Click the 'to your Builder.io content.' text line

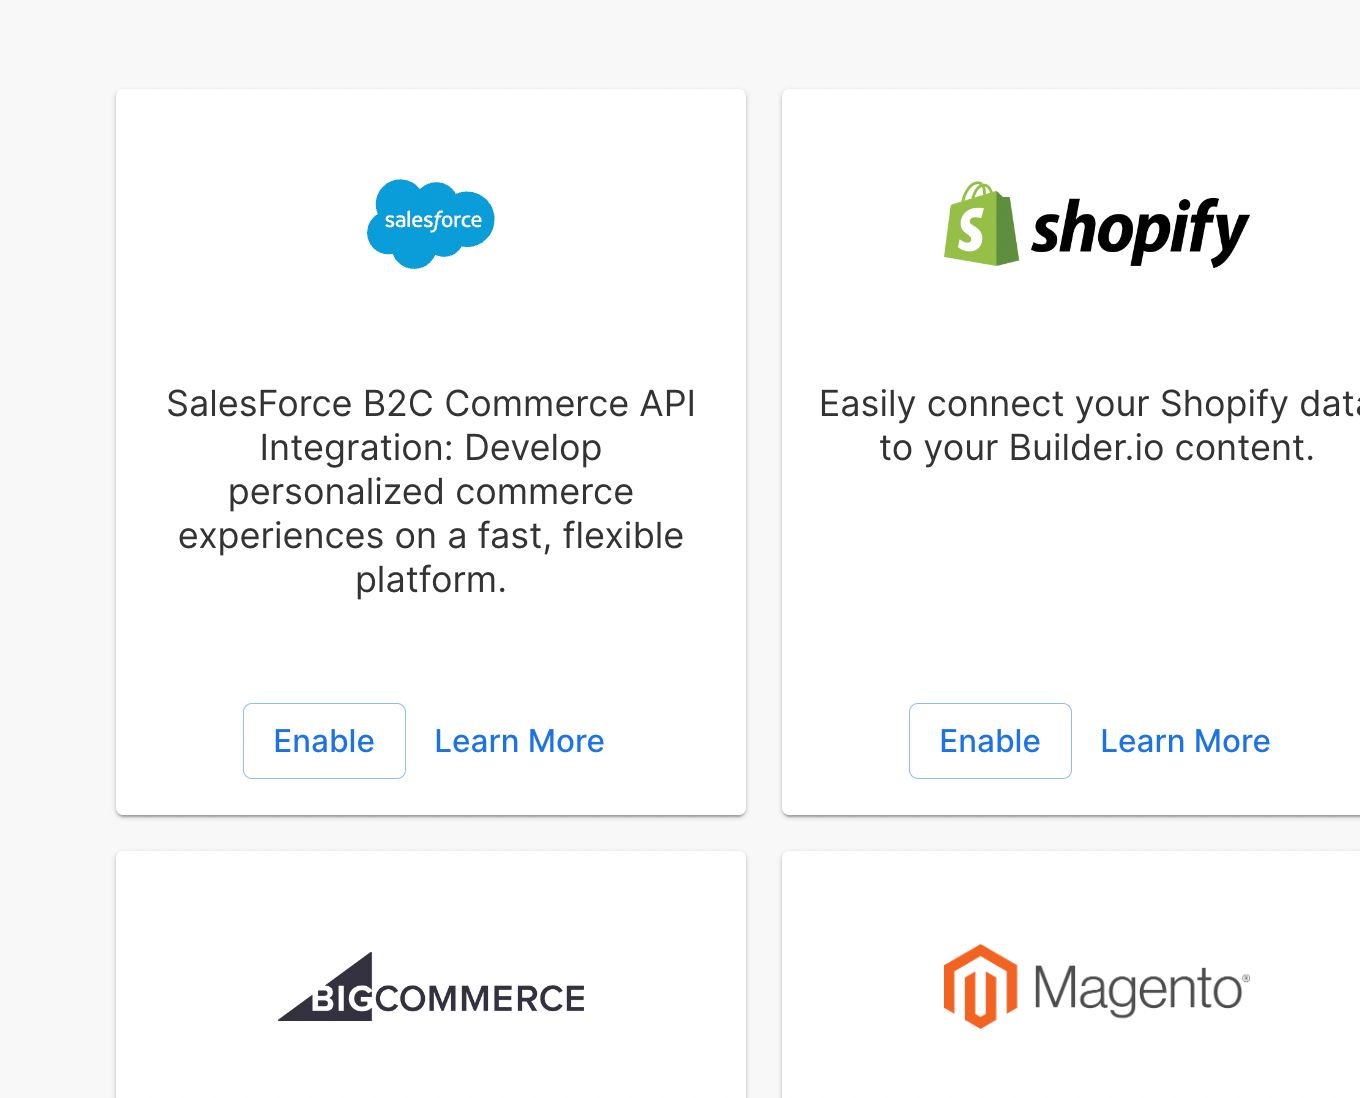(x=1097, y=448)
